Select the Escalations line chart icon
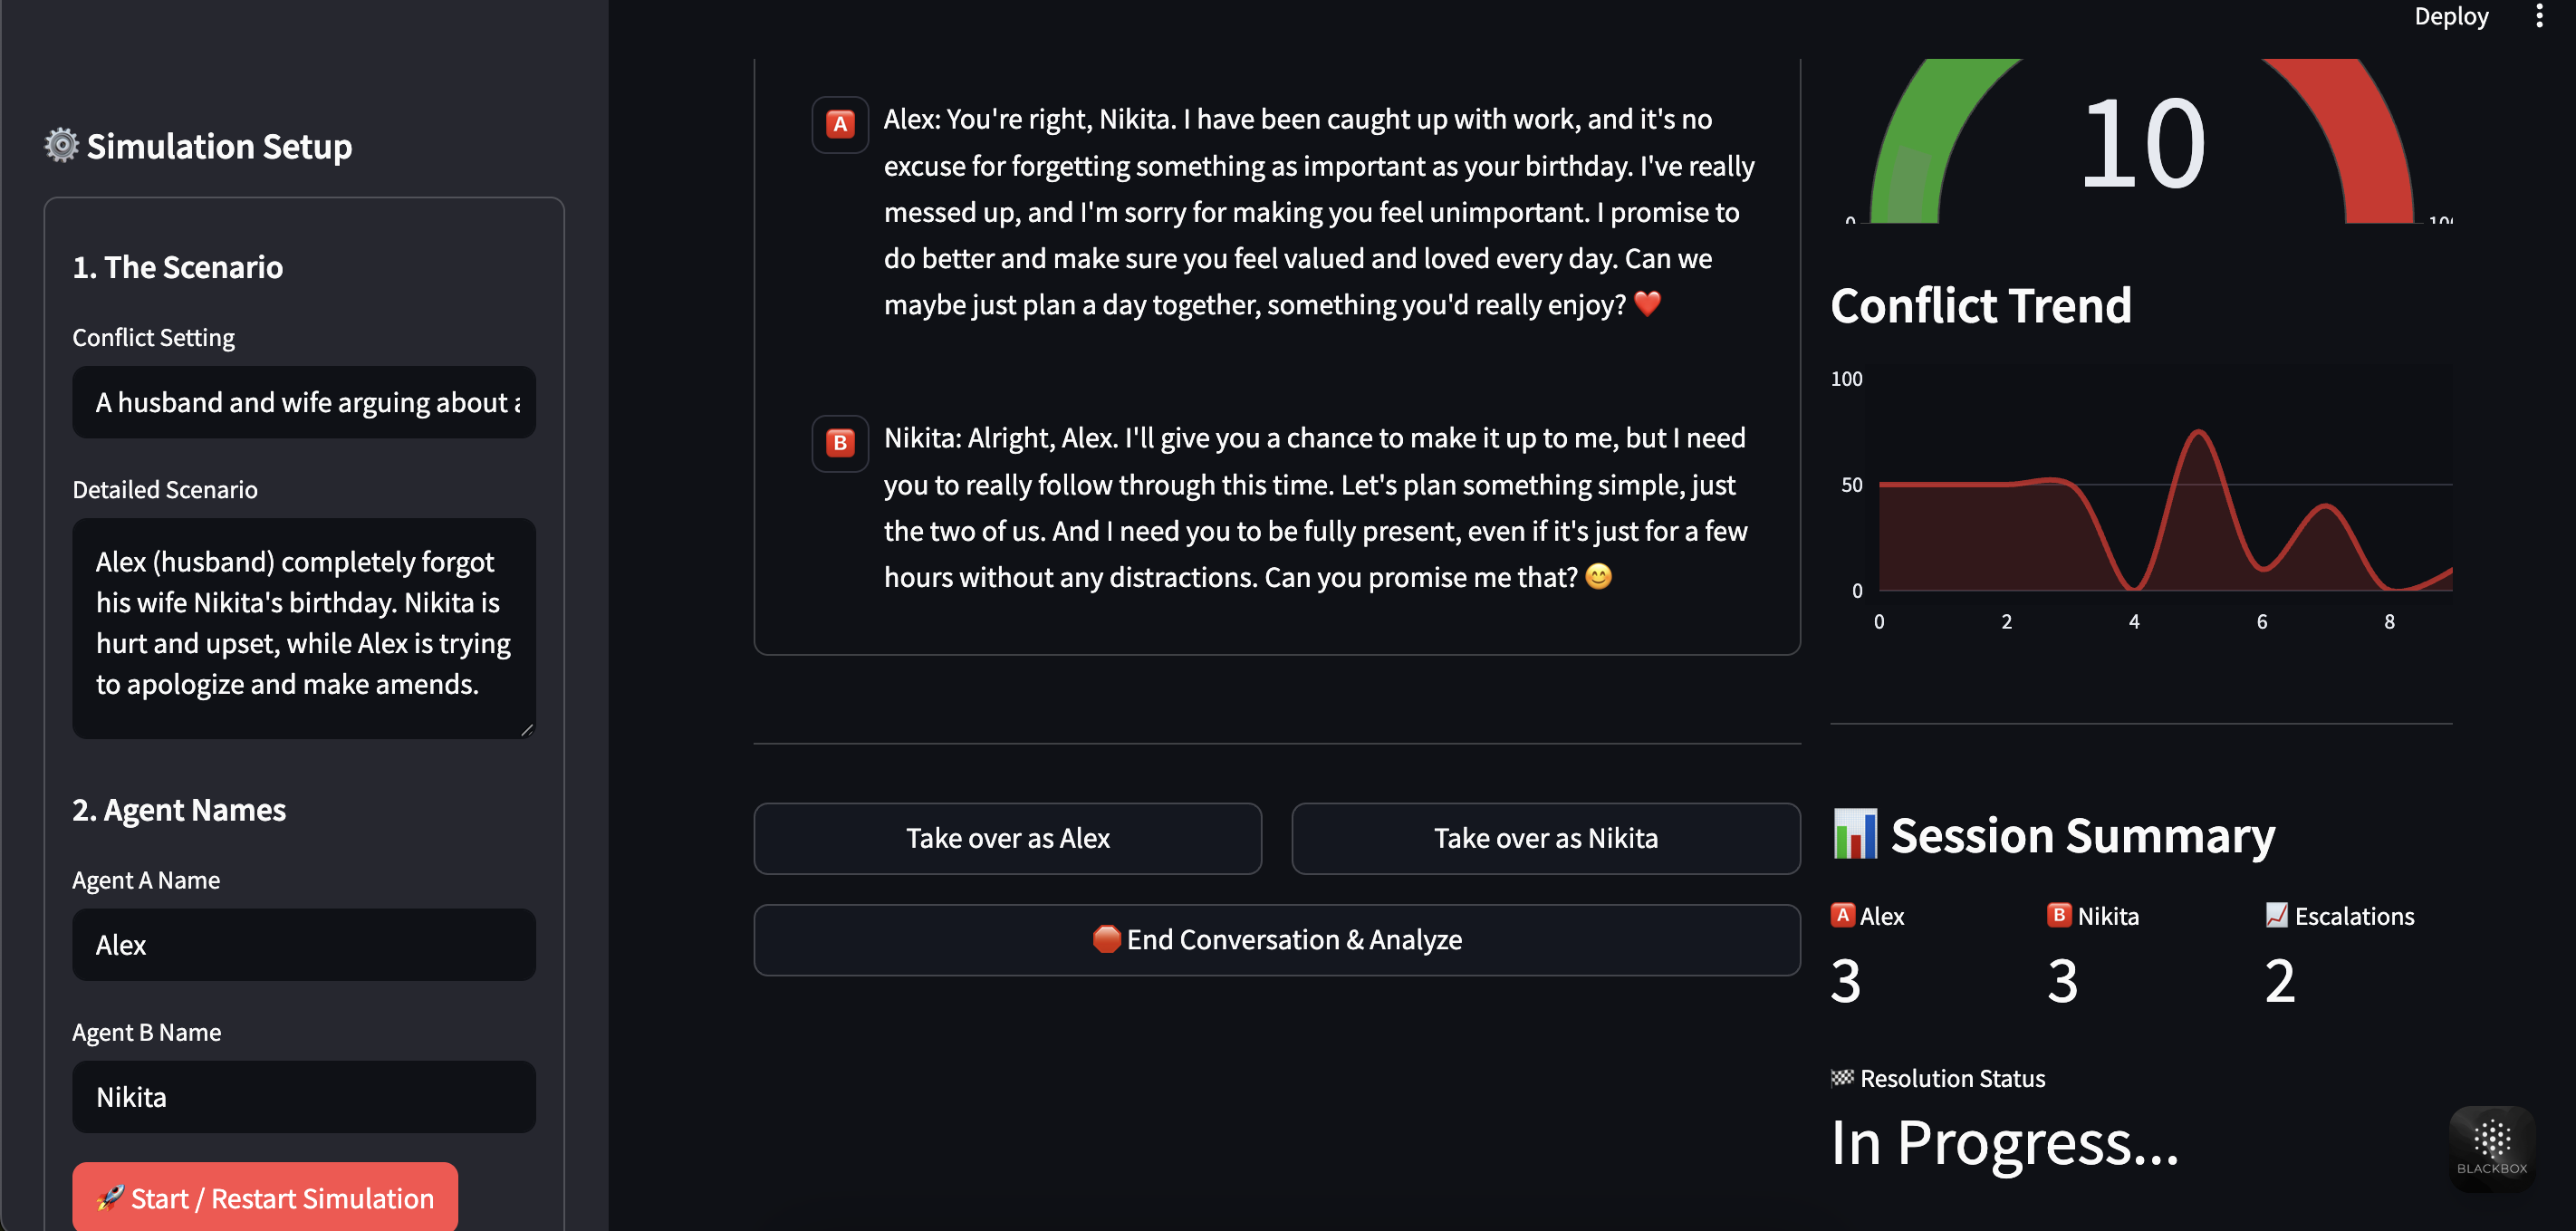This screenshot has width=2576, height=1231. coord(2278,915)
